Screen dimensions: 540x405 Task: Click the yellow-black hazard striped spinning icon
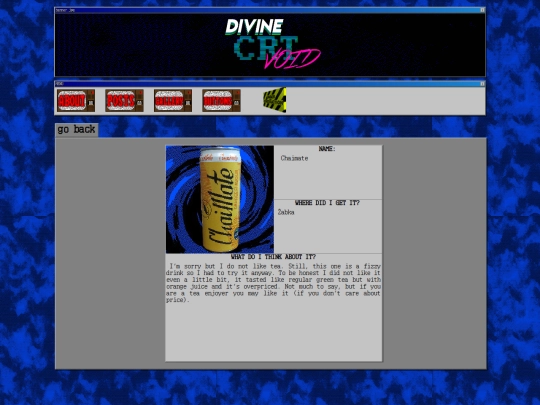click(275, 100)
